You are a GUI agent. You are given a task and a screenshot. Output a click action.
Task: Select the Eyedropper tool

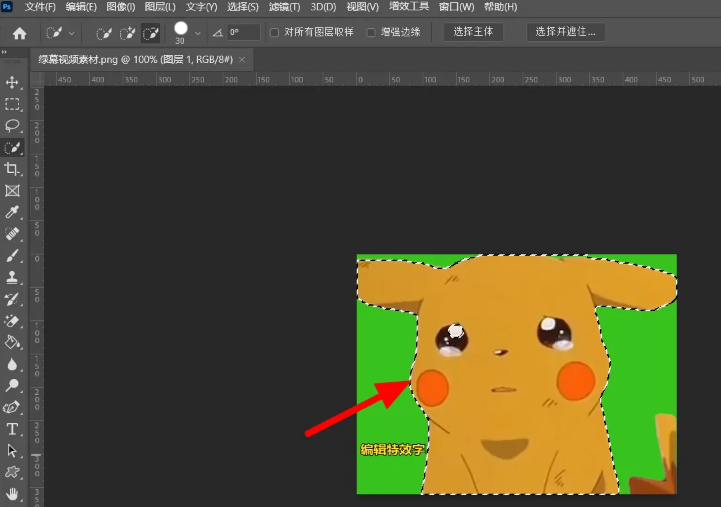coord(13,212)
